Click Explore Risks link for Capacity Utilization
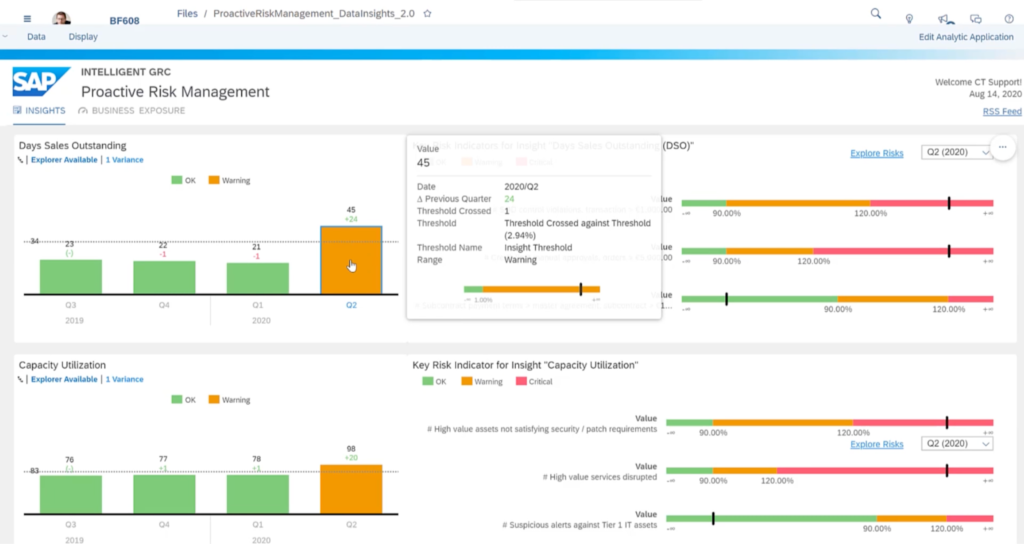1024x544 pixels. [x=876, y=444]
